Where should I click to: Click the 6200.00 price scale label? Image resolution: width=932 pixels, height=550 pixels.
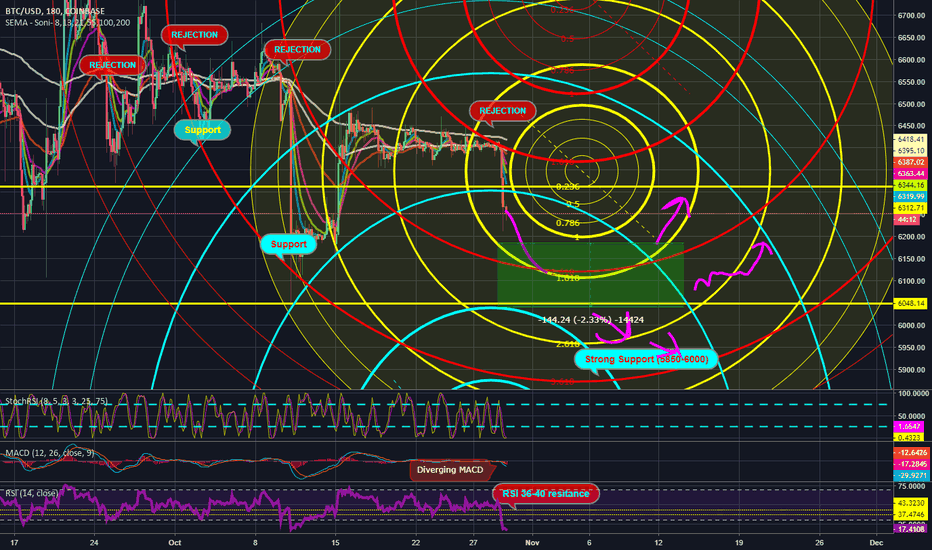[911, 237]
